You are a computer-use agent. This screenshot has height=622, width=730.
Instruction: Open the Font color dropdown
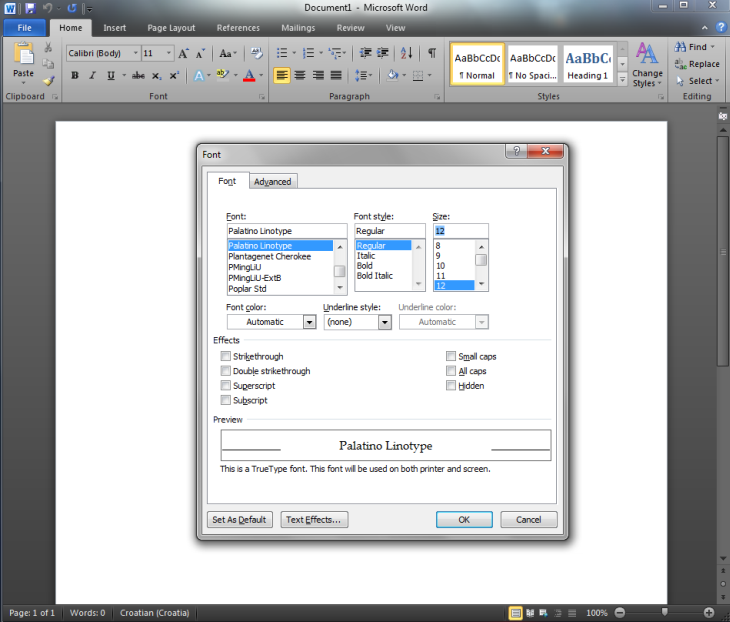(x=309, y=322)
